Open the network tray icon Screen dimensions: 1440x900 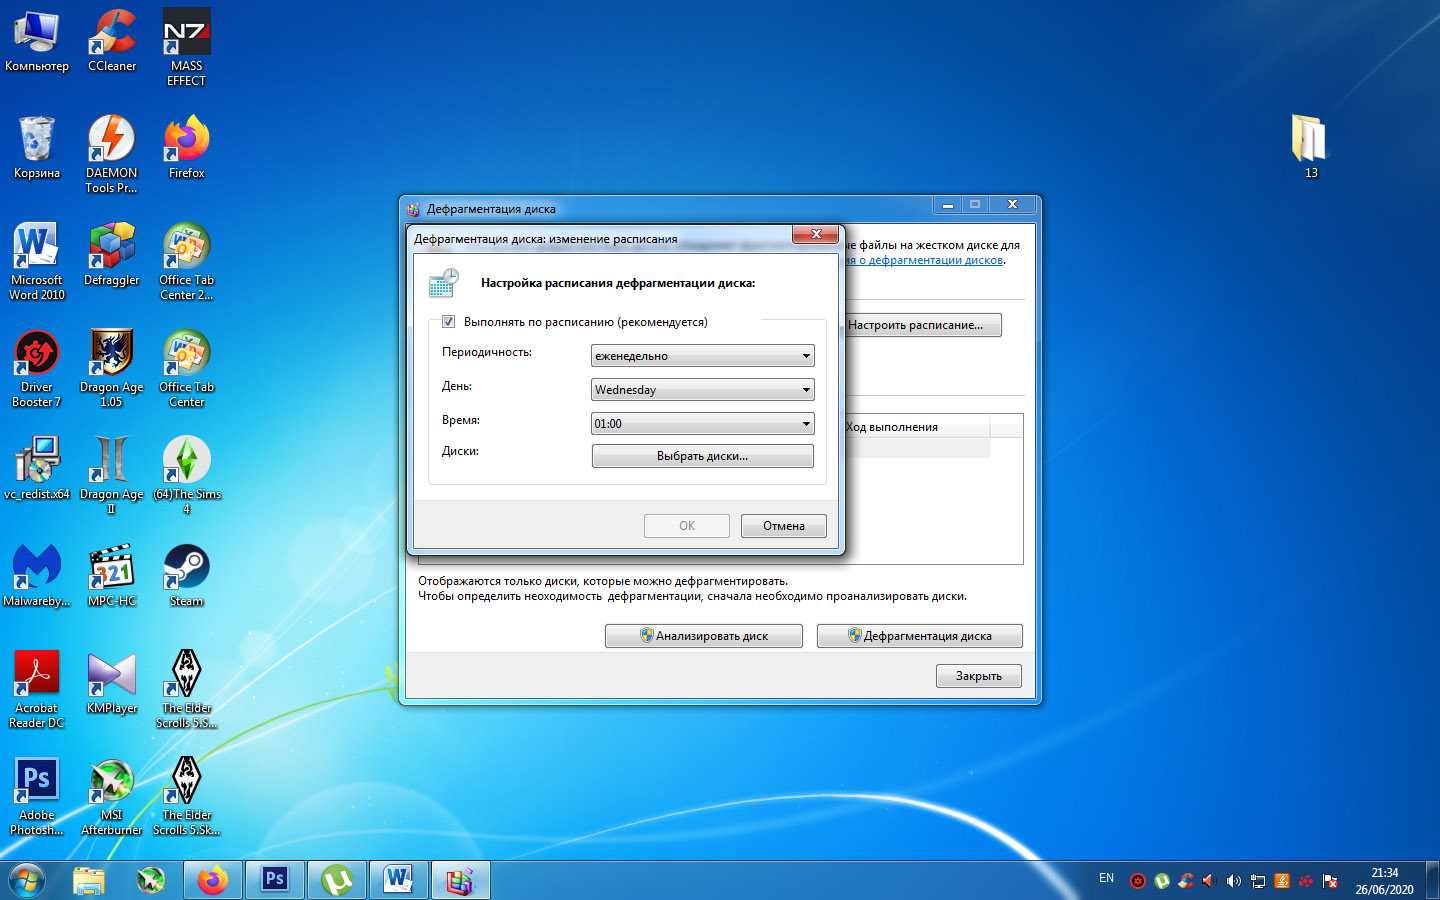point(1258,881)
